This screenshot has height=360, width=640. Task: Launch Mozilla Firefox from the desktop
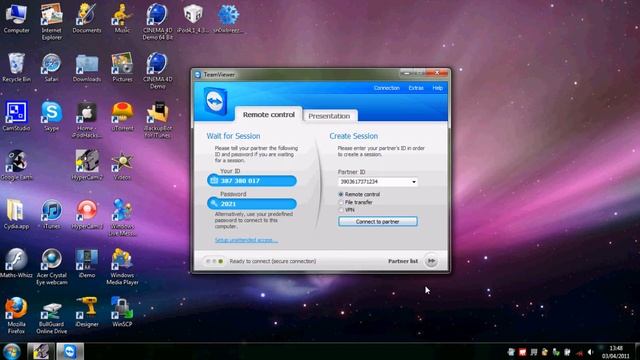(16, 316)
